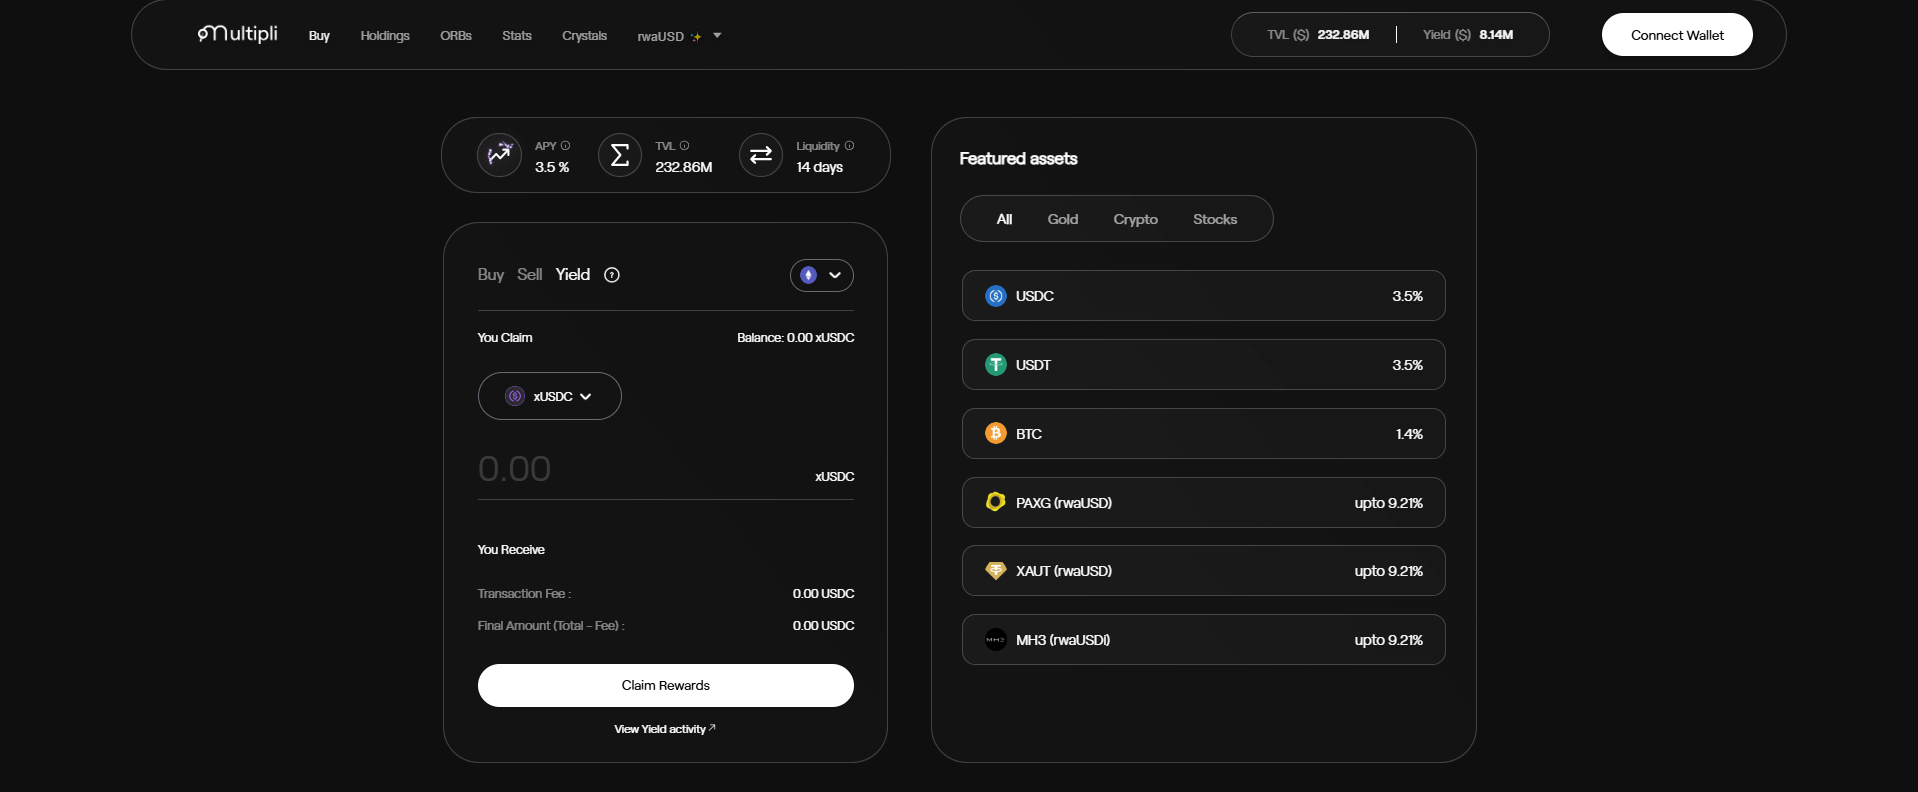Click the Featured assets heading
This screenshot has width=1918, height=792.
tap(1018, 159)
